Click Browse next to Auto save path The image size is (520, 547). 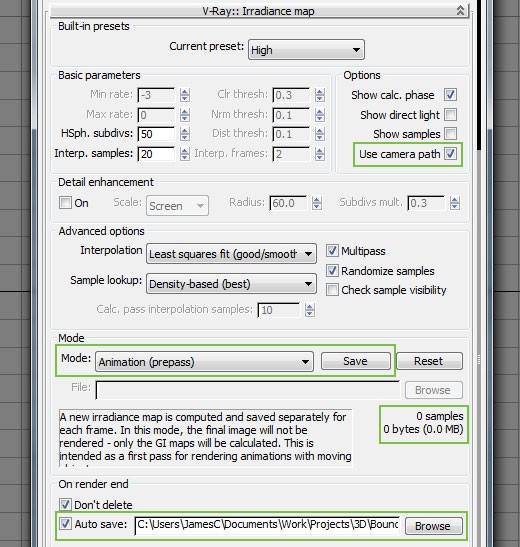coord(434,526)
